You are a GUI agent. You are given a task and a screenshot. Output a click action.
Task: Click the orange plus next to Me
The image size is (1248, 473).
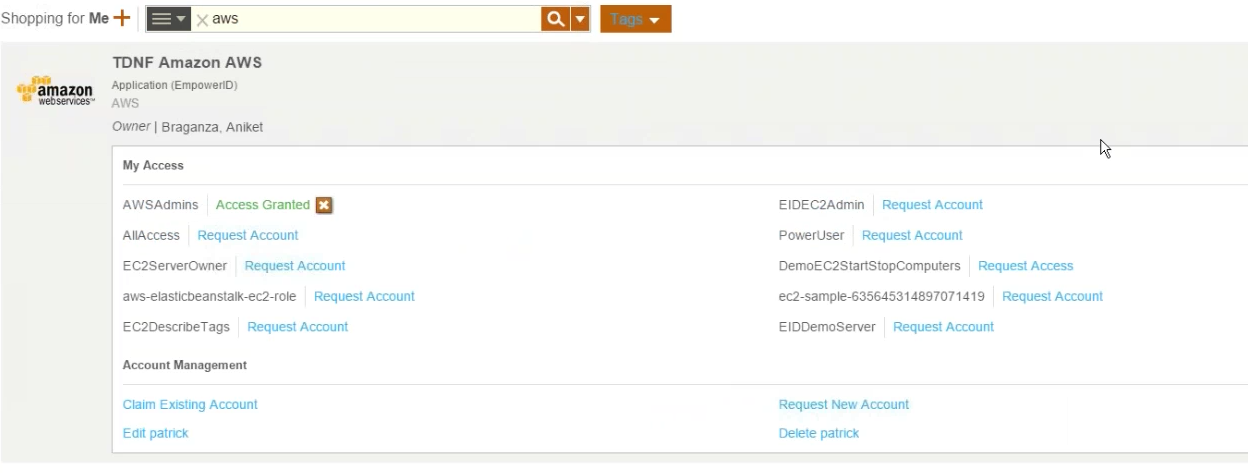pos(122,18)
